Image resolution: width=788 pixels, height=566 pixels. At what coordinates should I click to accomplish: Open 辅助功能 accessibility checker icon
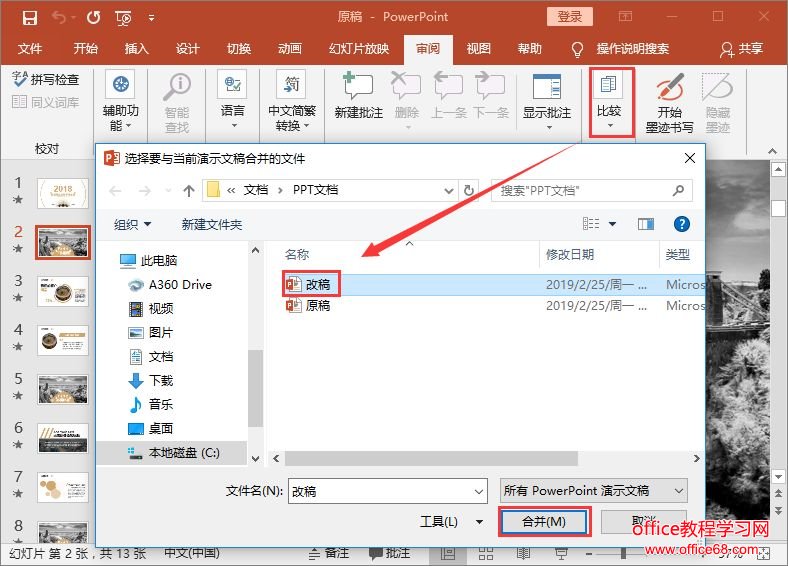121,84
